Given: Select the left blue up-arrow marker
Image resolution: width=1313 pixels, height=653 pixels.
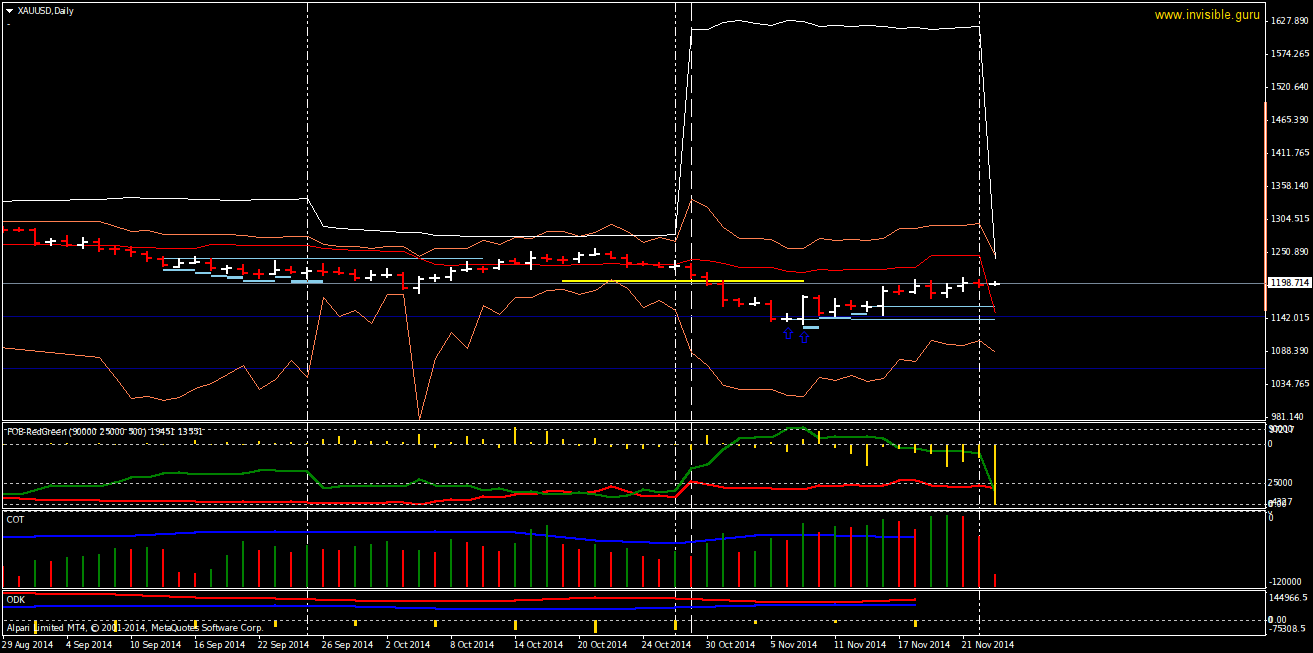Looking at the screenshot, I should click(x=788, y=335).
